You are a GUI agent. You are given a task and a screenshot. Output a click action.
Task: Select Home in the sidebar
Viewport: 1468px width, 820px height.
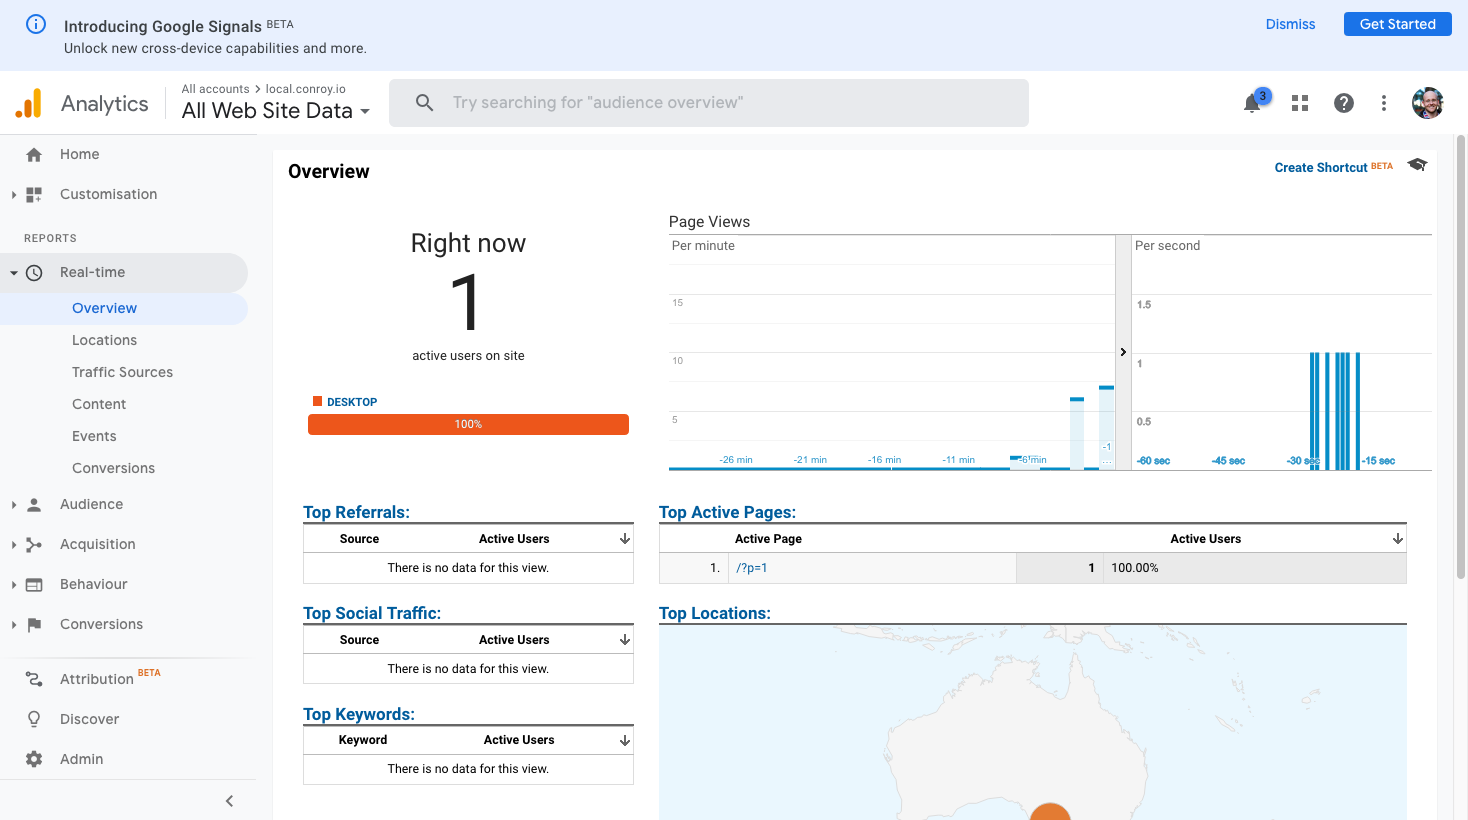pyautogui.click(x=80, y=154)
